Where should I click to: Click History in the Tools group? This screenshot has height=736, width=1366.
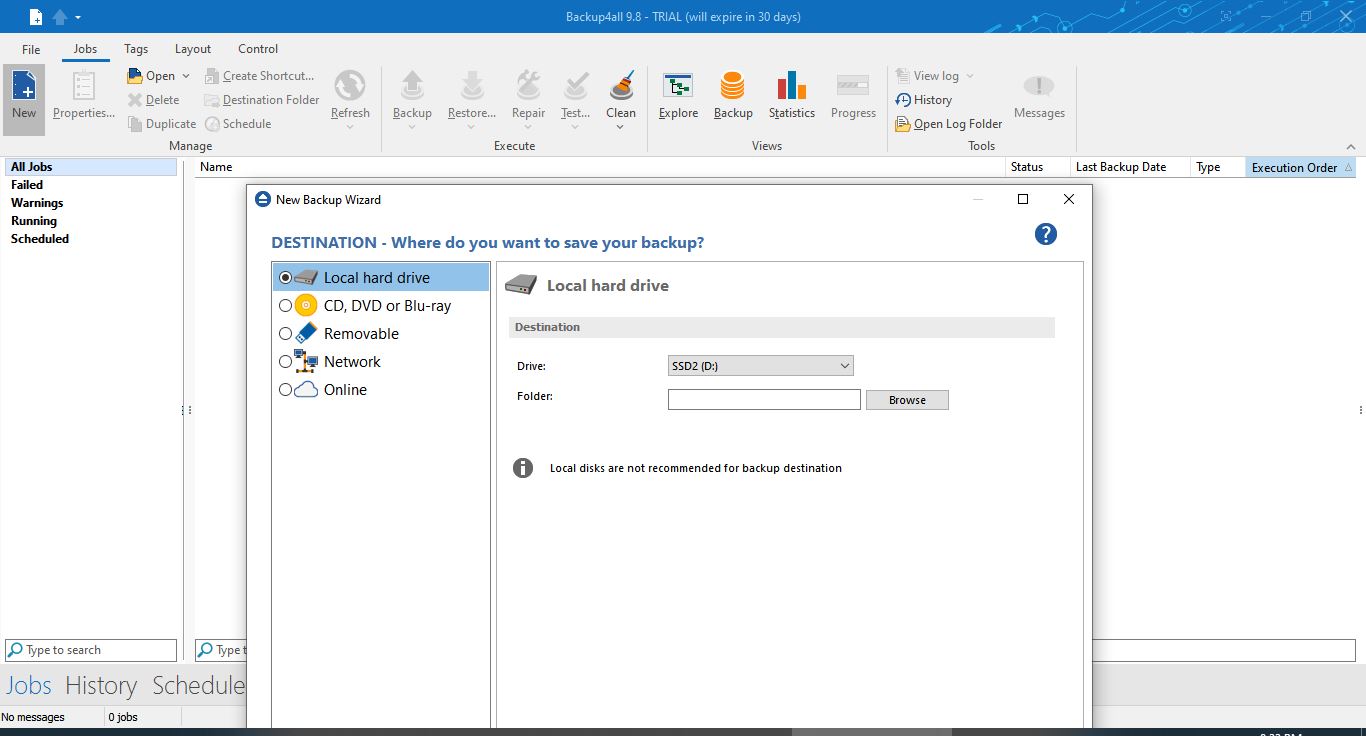click(924, 100)
